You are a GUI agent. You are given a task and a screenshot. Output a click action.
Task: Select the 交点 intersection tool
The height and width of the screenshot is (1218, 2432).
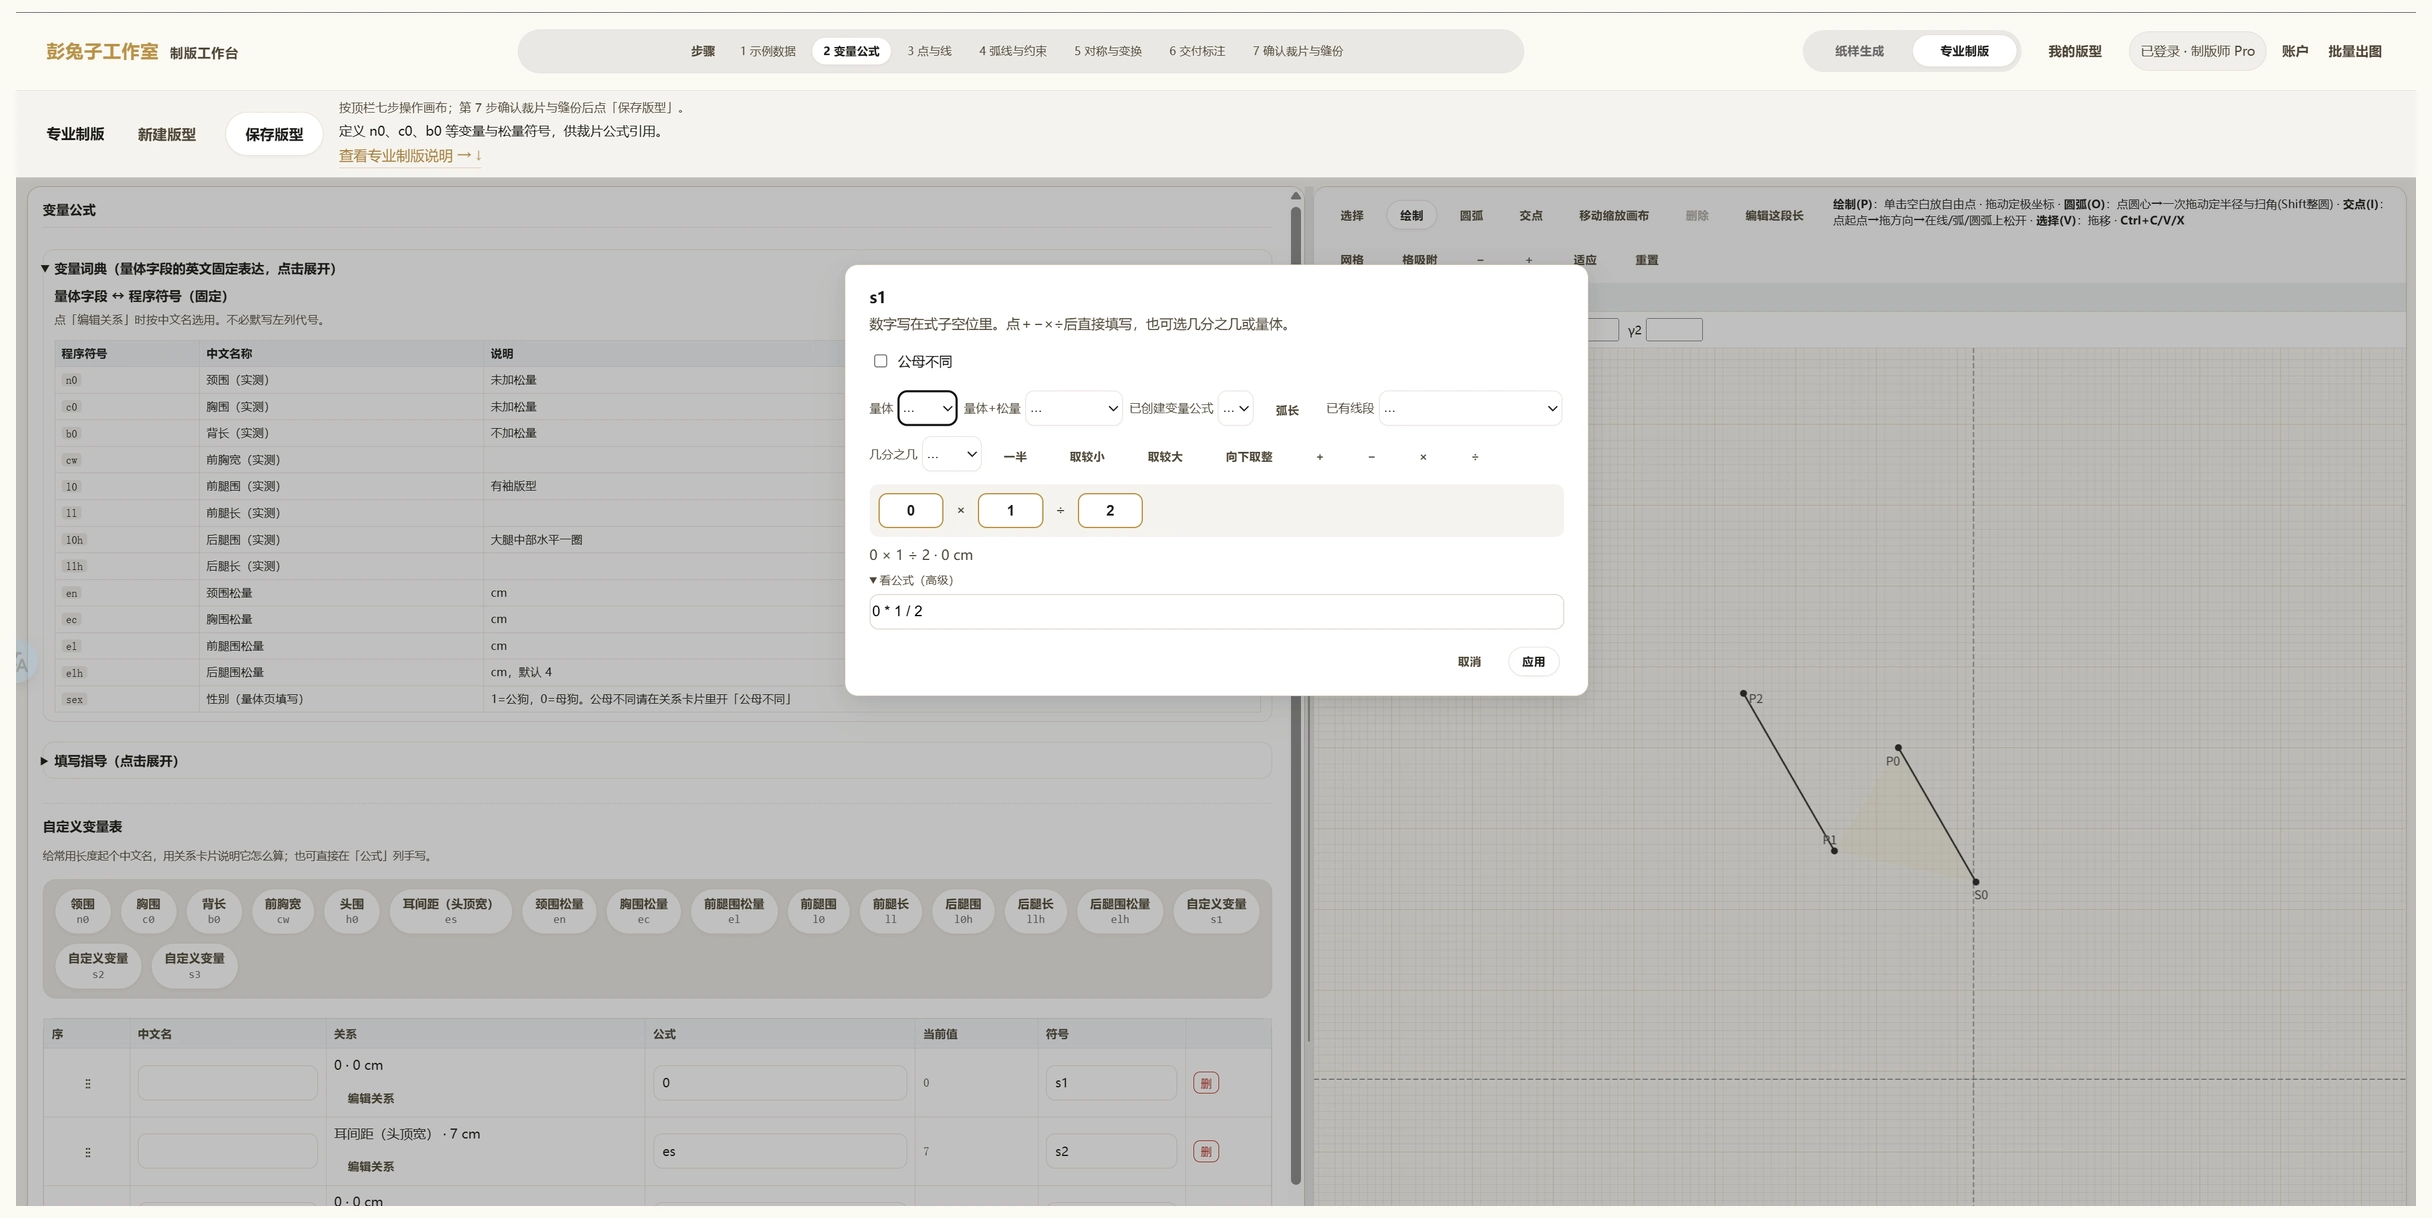click(1531, 216)
